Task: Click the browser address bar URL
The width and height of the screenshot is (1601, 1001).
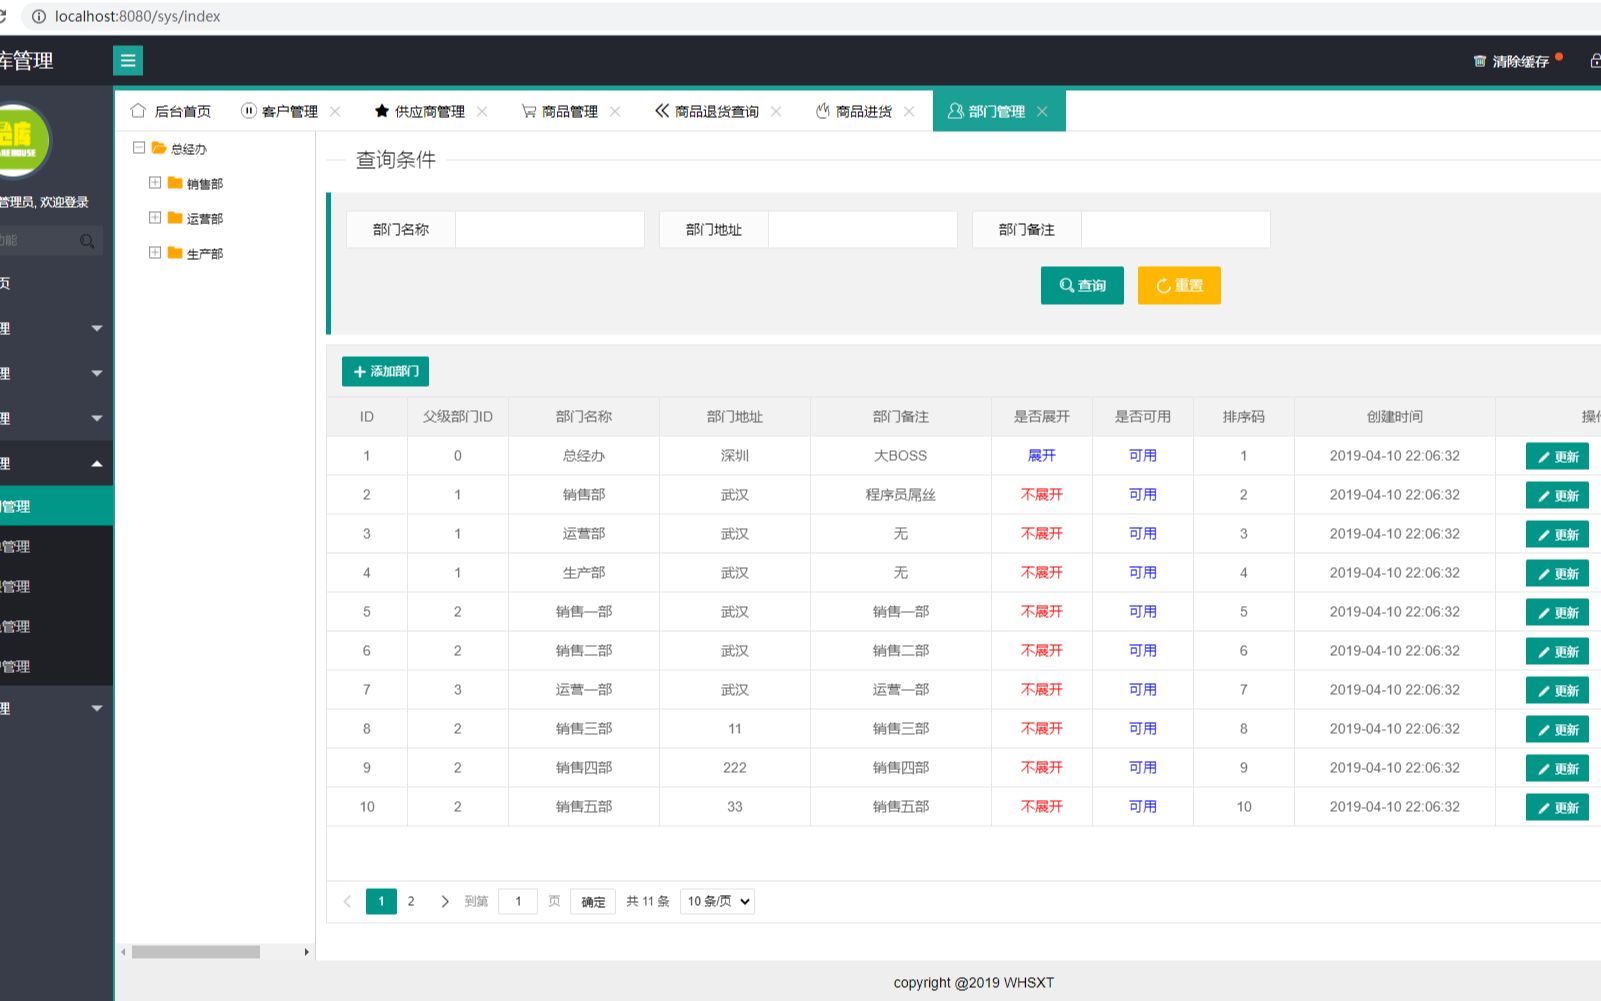Action: click(138, 16)
